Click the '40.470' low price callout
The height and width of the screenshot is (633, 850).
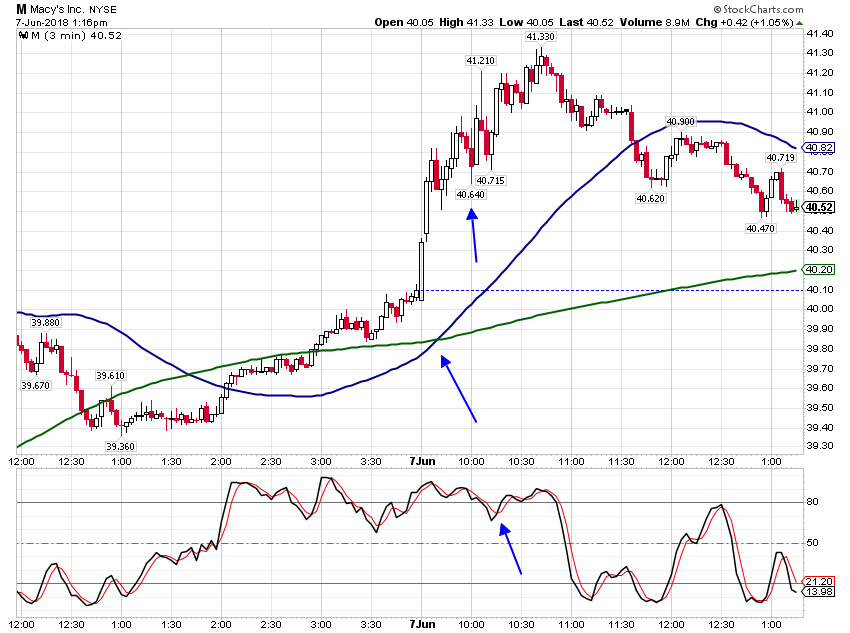click(x=761, y=229)
